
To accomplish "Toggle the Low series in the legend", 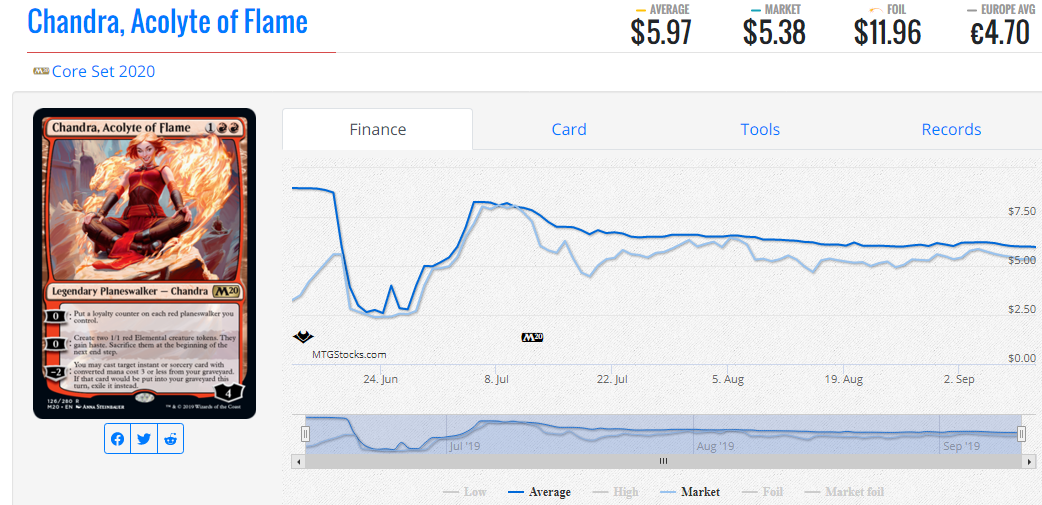I will (465, 492).
